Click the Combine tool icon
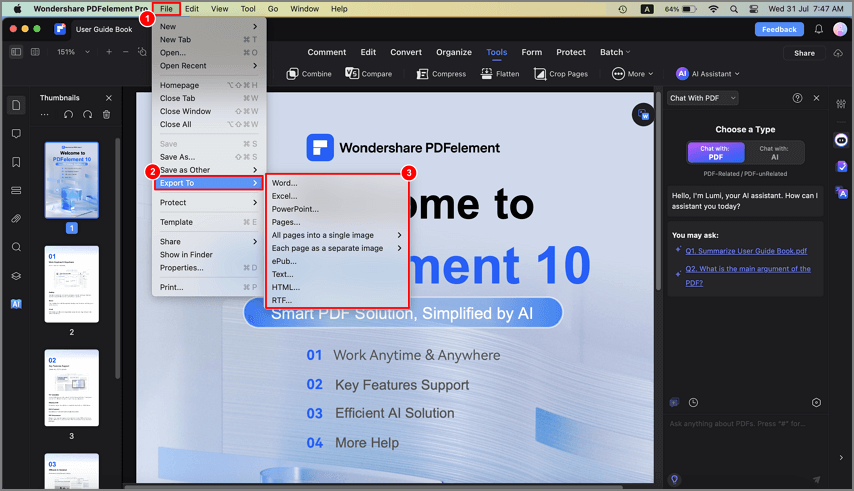This screenshot has height=491, width=854. tap(292, 73)
